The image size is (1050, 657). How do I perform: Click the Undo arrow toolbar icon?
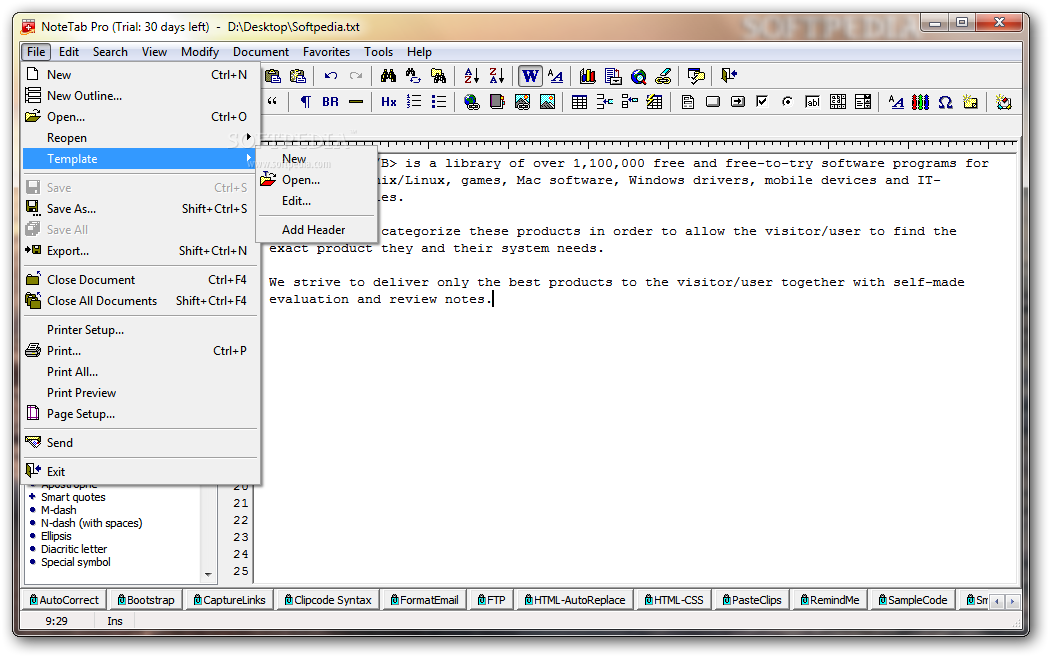pyautogui.click(x=331, y=76)
